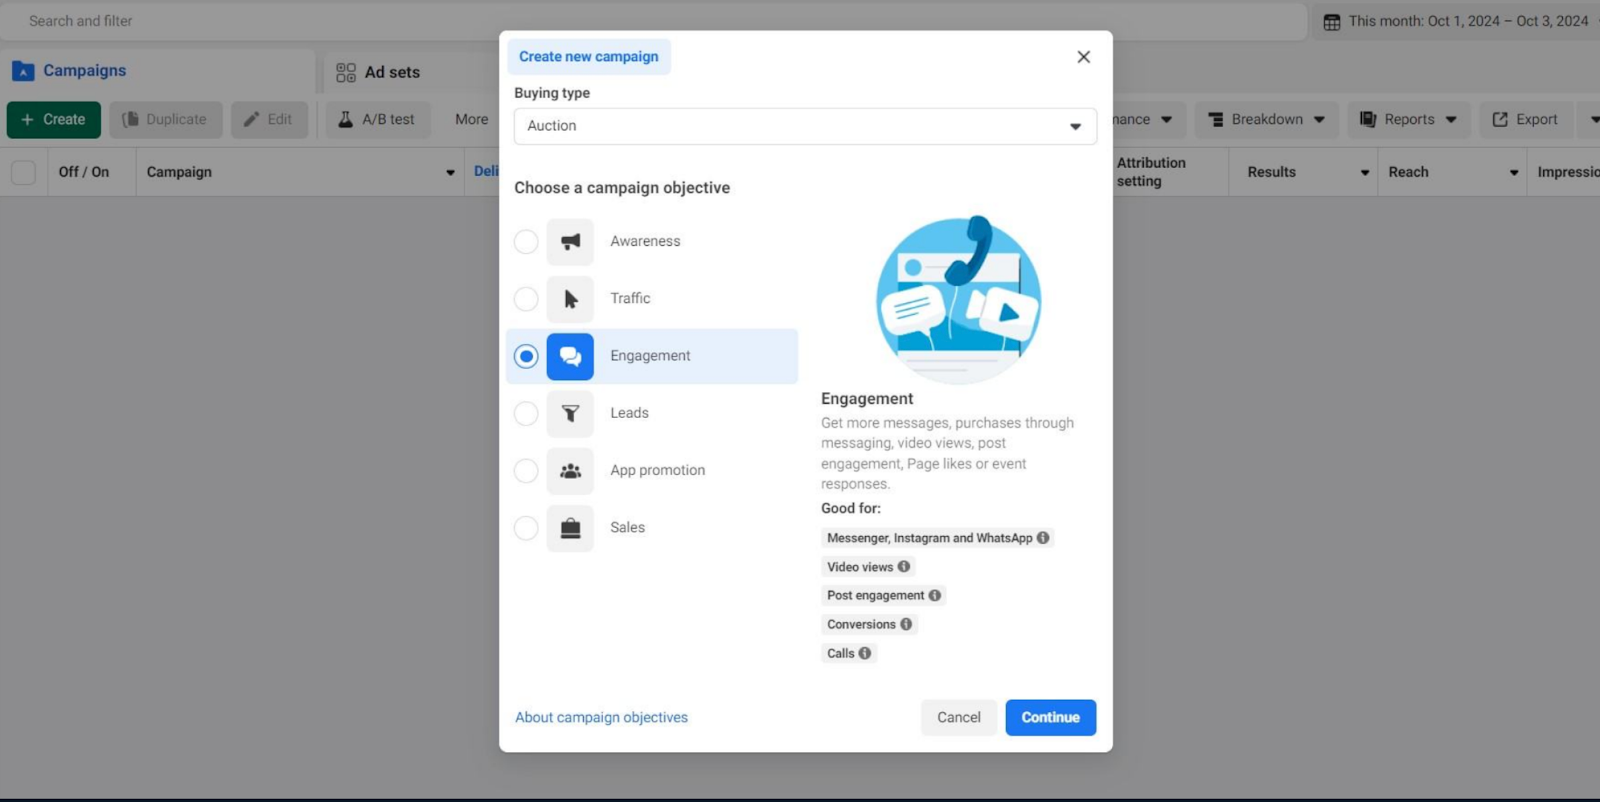Select the Leads radio button

point(526,413)
